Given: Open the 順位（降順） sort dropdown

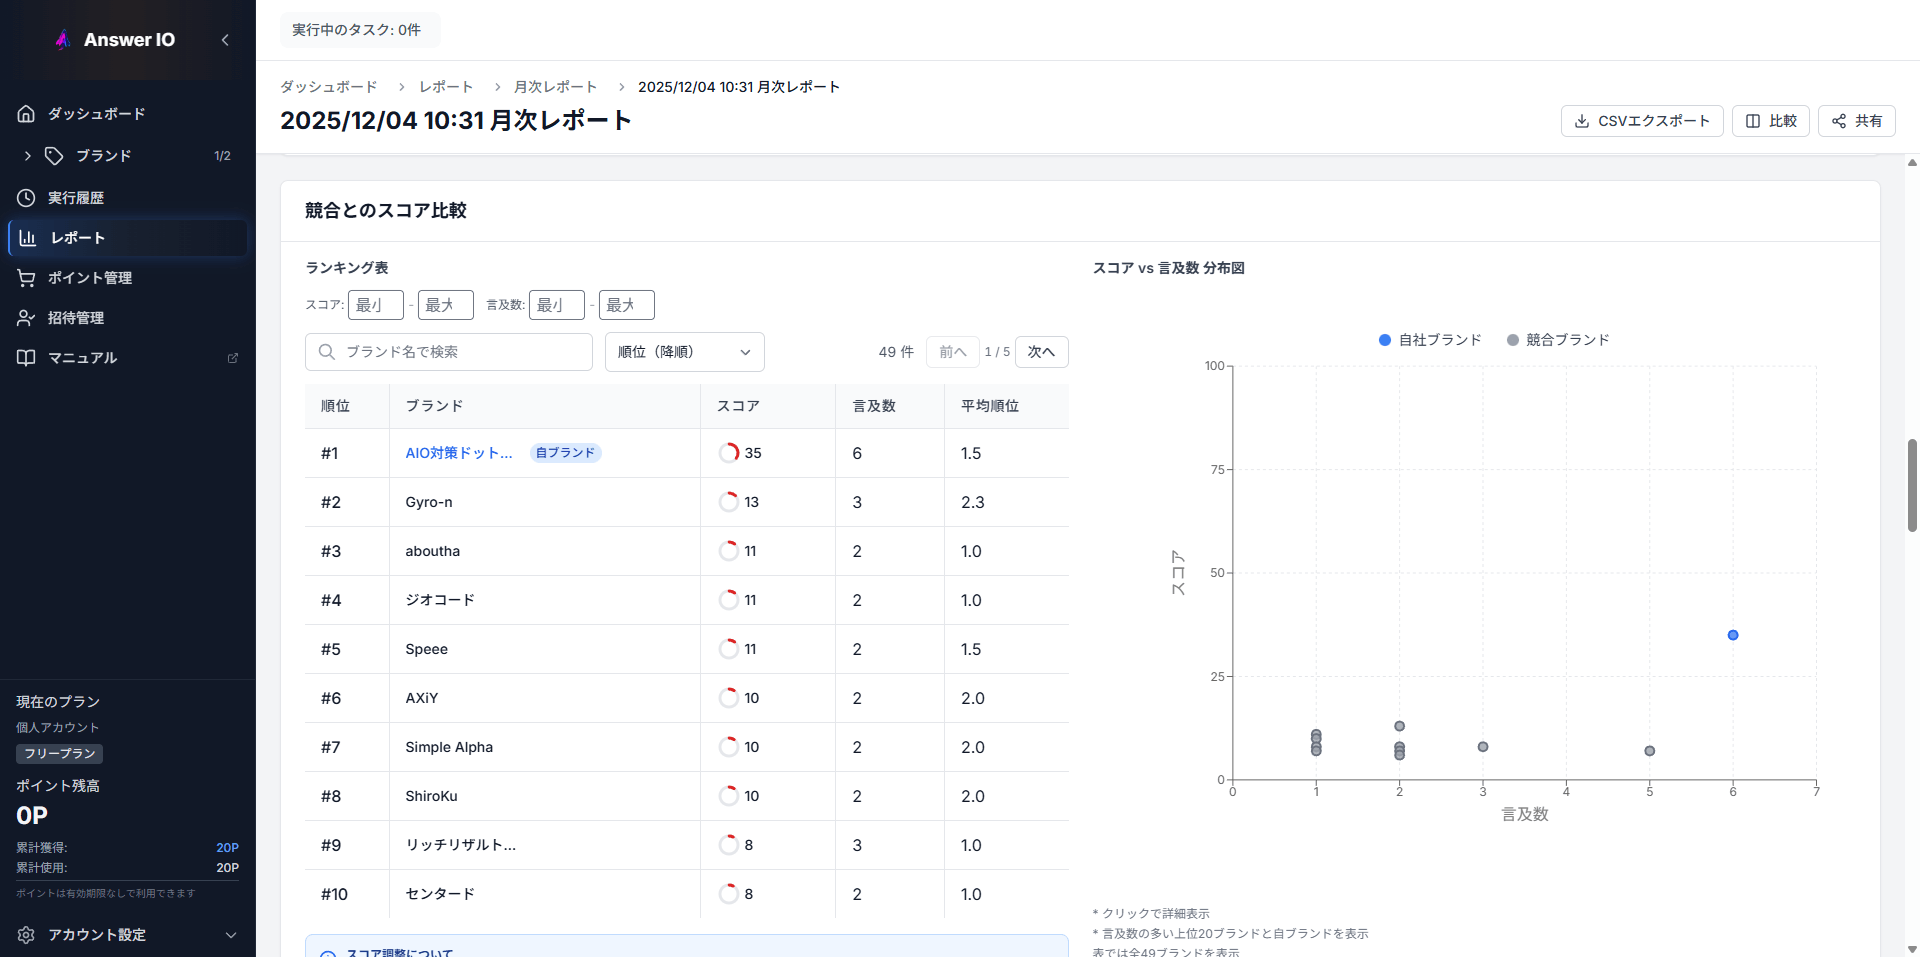Looking at the screenshot, I should (x=684, y=352).
